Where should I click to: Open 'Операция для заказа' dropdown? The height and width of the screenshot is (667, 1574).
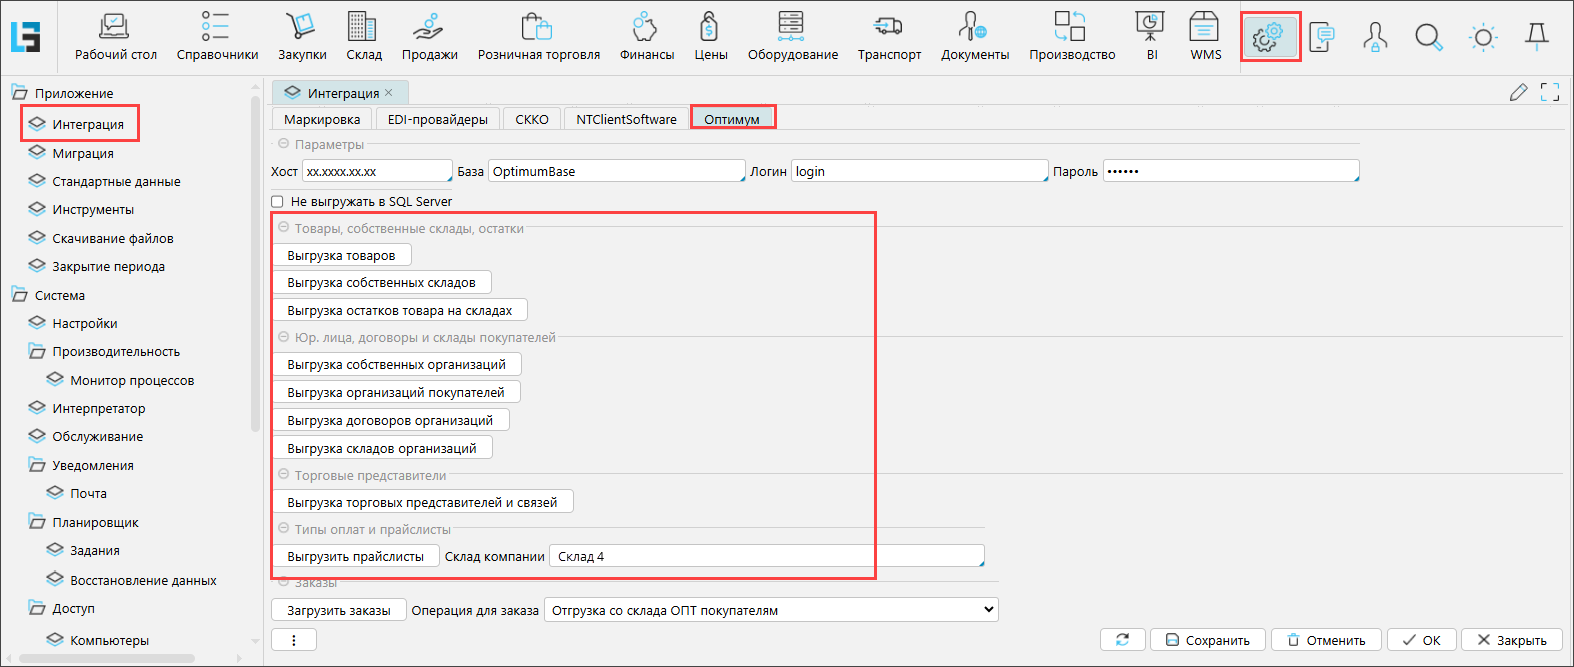click(x=771, y=610)
